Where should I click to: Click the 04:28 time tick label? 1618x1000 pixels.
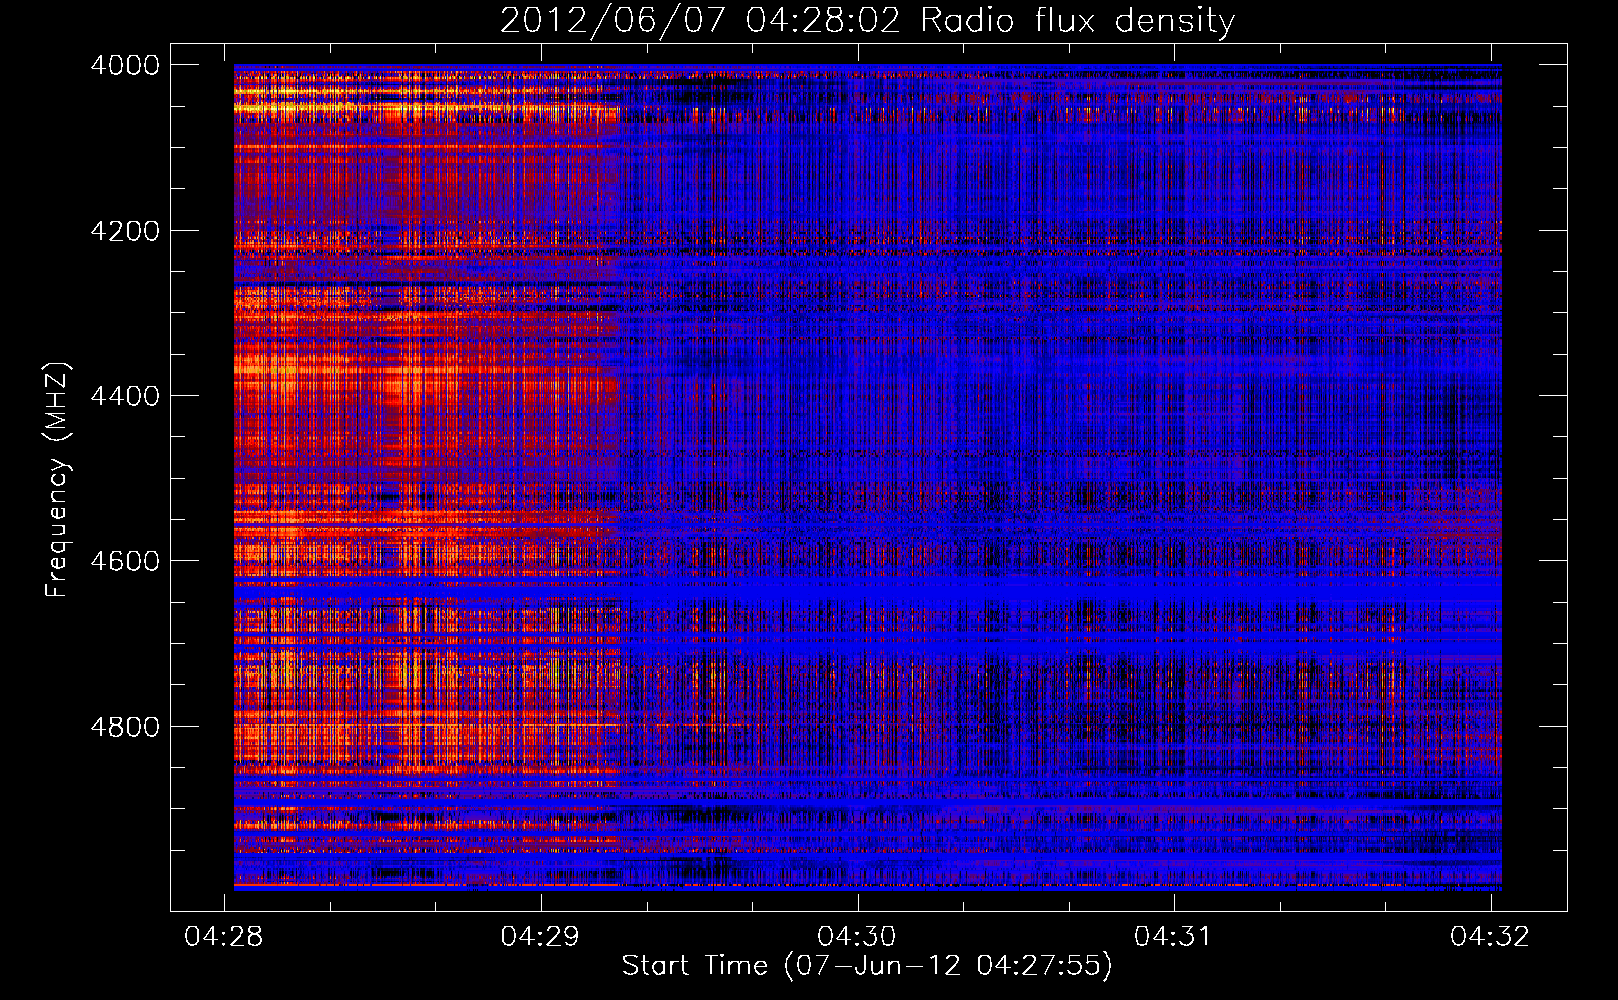click(224, 936)
